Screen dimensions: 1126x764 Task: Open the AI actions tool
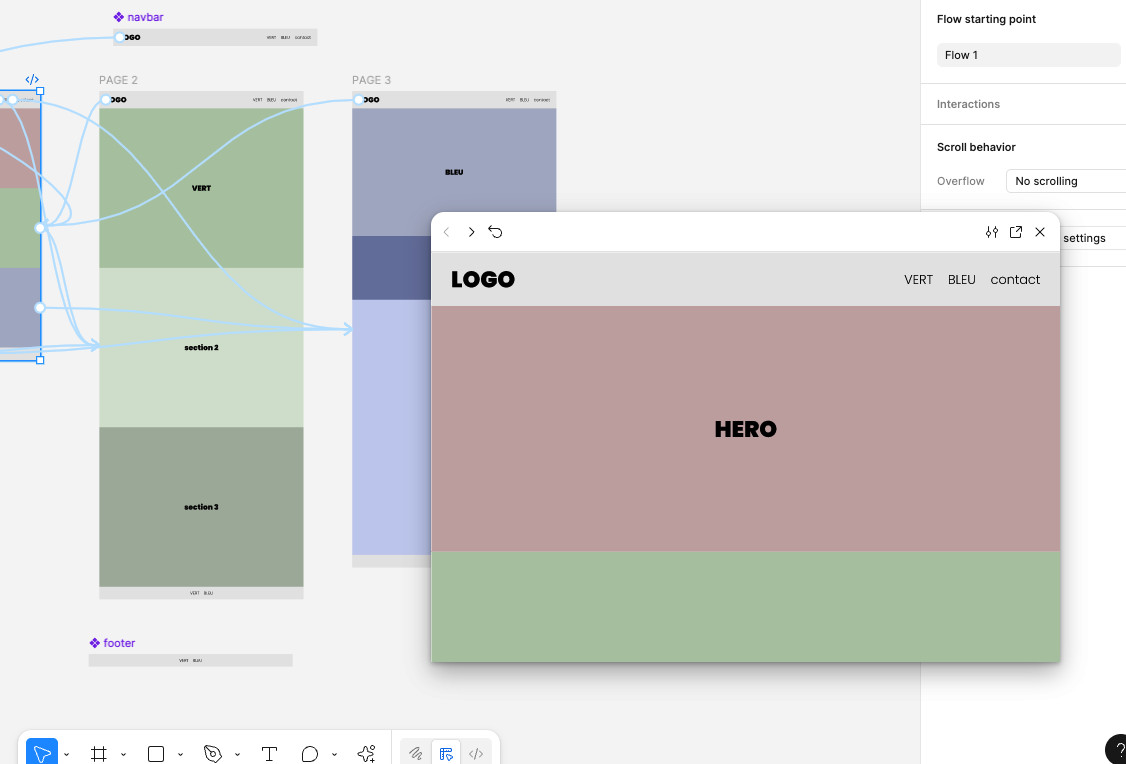pyautogui.click(x=366, y=754)
